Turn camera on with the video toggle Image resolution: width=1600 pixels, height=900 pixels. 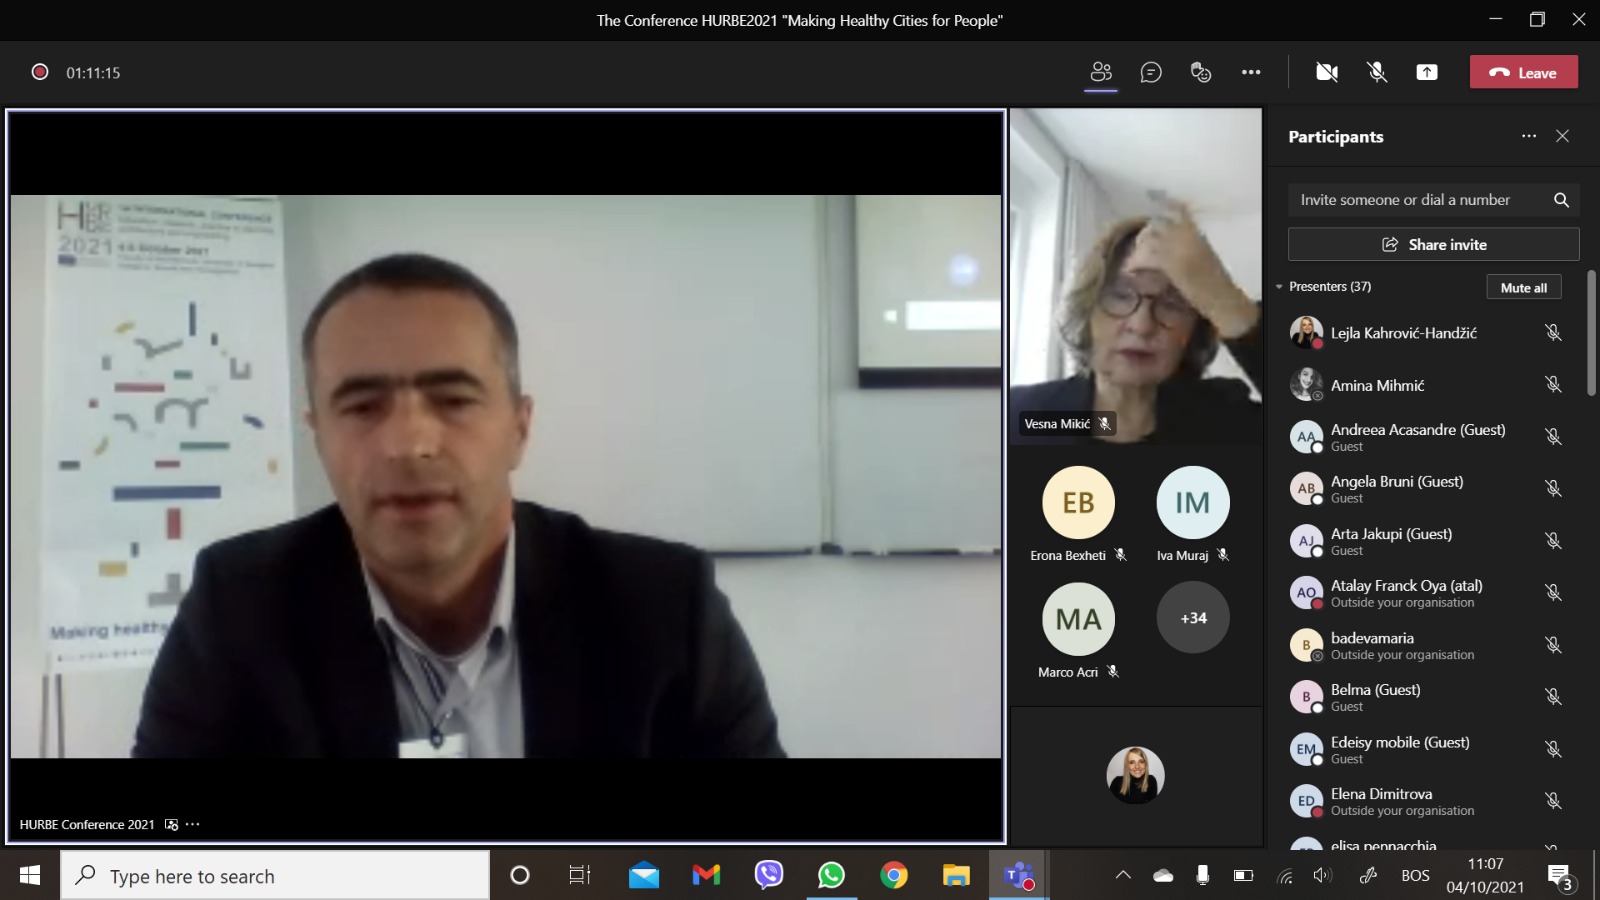tap(1327, 72)
